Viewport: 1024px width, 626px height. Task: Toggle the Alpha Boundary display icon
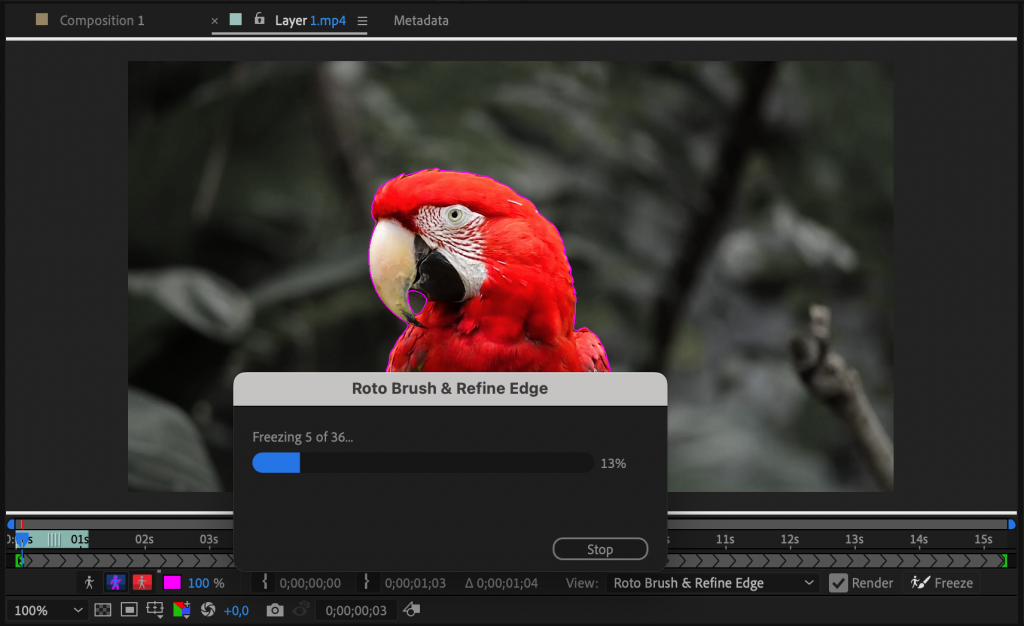(116, 582)
